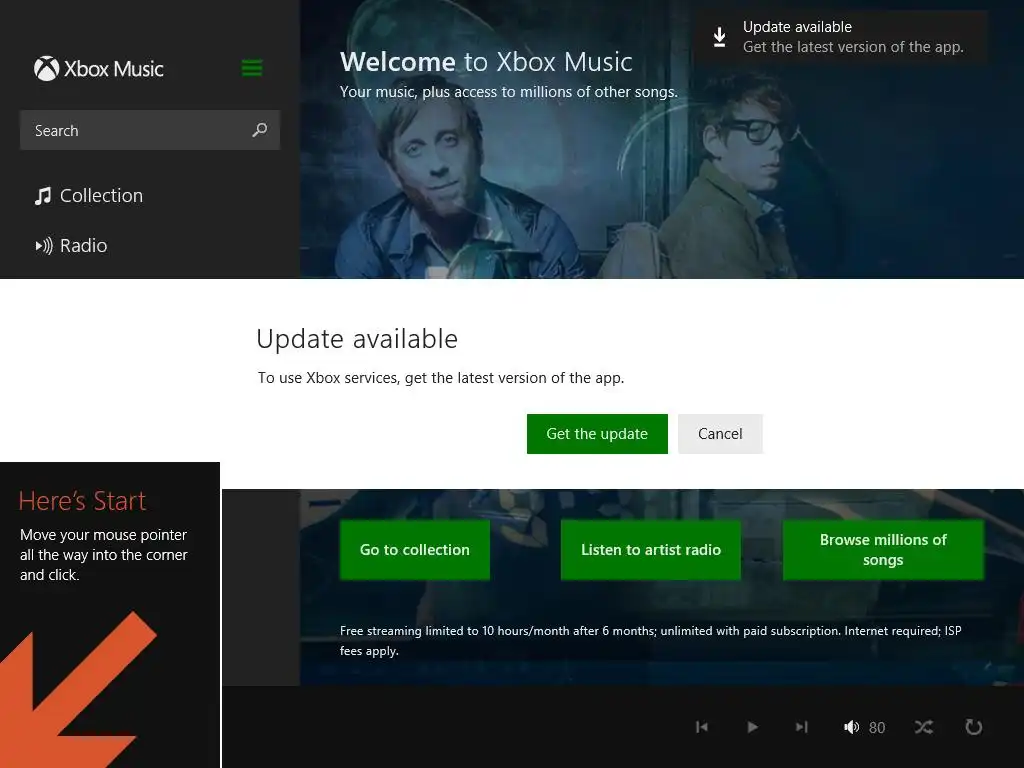Click into the Search field
This screenshot has height=768, width=1024.
[150, 130]
